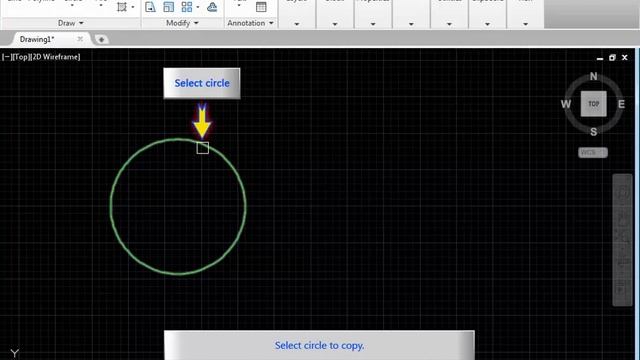Click the faded navigation bar

(x=622, y=240)
